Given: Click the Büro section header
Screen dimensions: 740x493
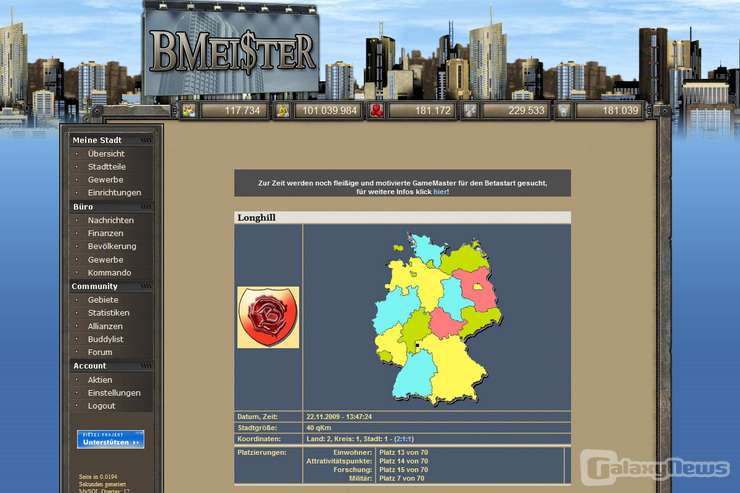Looking at the screenshot, I should (x=83, y=207).
